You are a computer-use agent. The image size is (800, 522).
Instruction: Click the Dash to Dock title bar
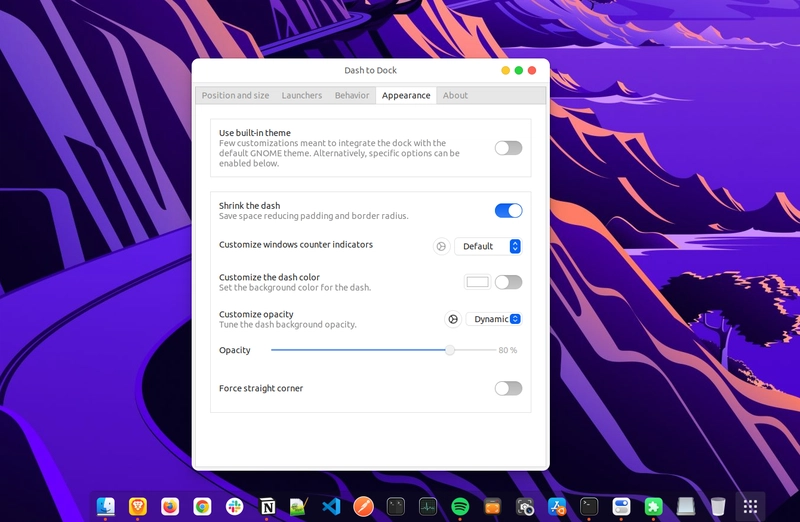[370, 70]
